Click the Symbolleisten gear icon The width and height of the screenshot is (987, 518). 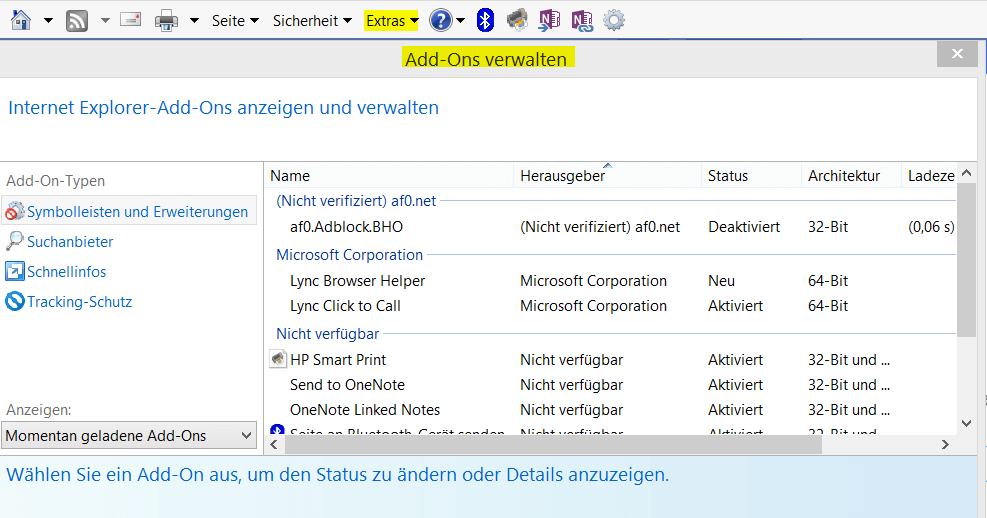point(14,211)
